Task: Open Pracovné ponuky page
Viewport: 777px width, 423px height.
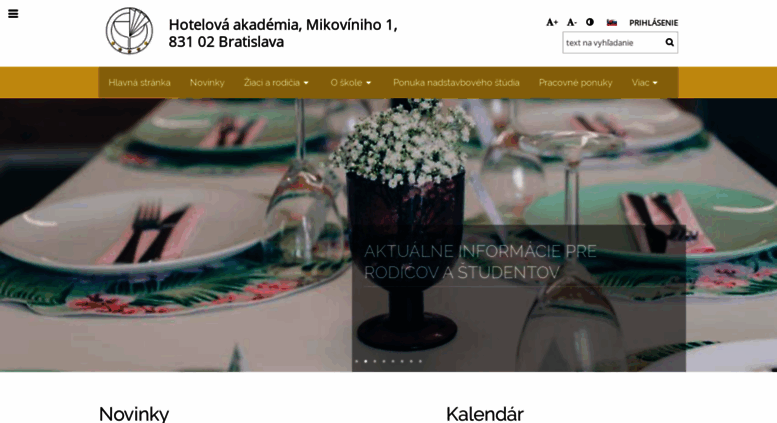Action: pyautogui.click(x=575, y=83)
